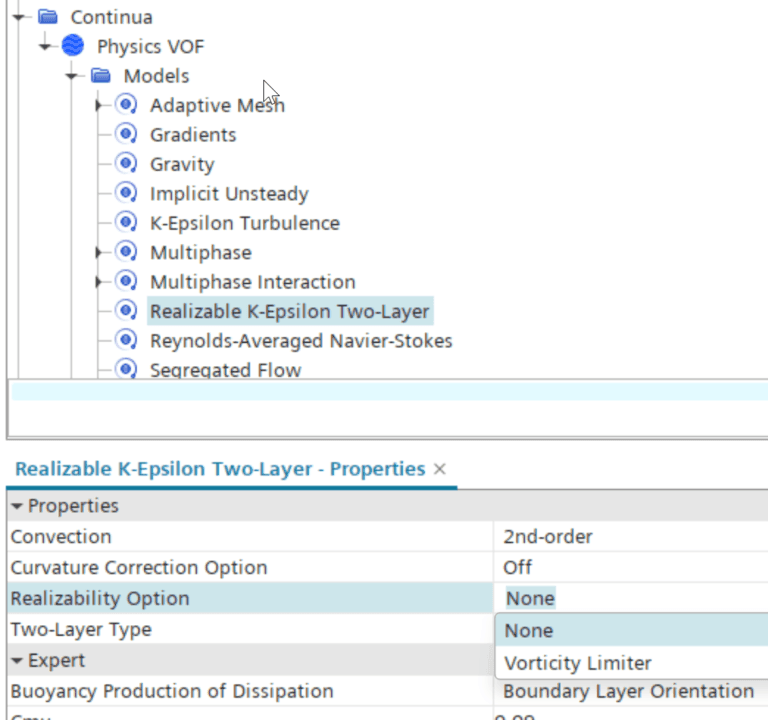
Task: Select the Continua tree label
Action: 112,17
